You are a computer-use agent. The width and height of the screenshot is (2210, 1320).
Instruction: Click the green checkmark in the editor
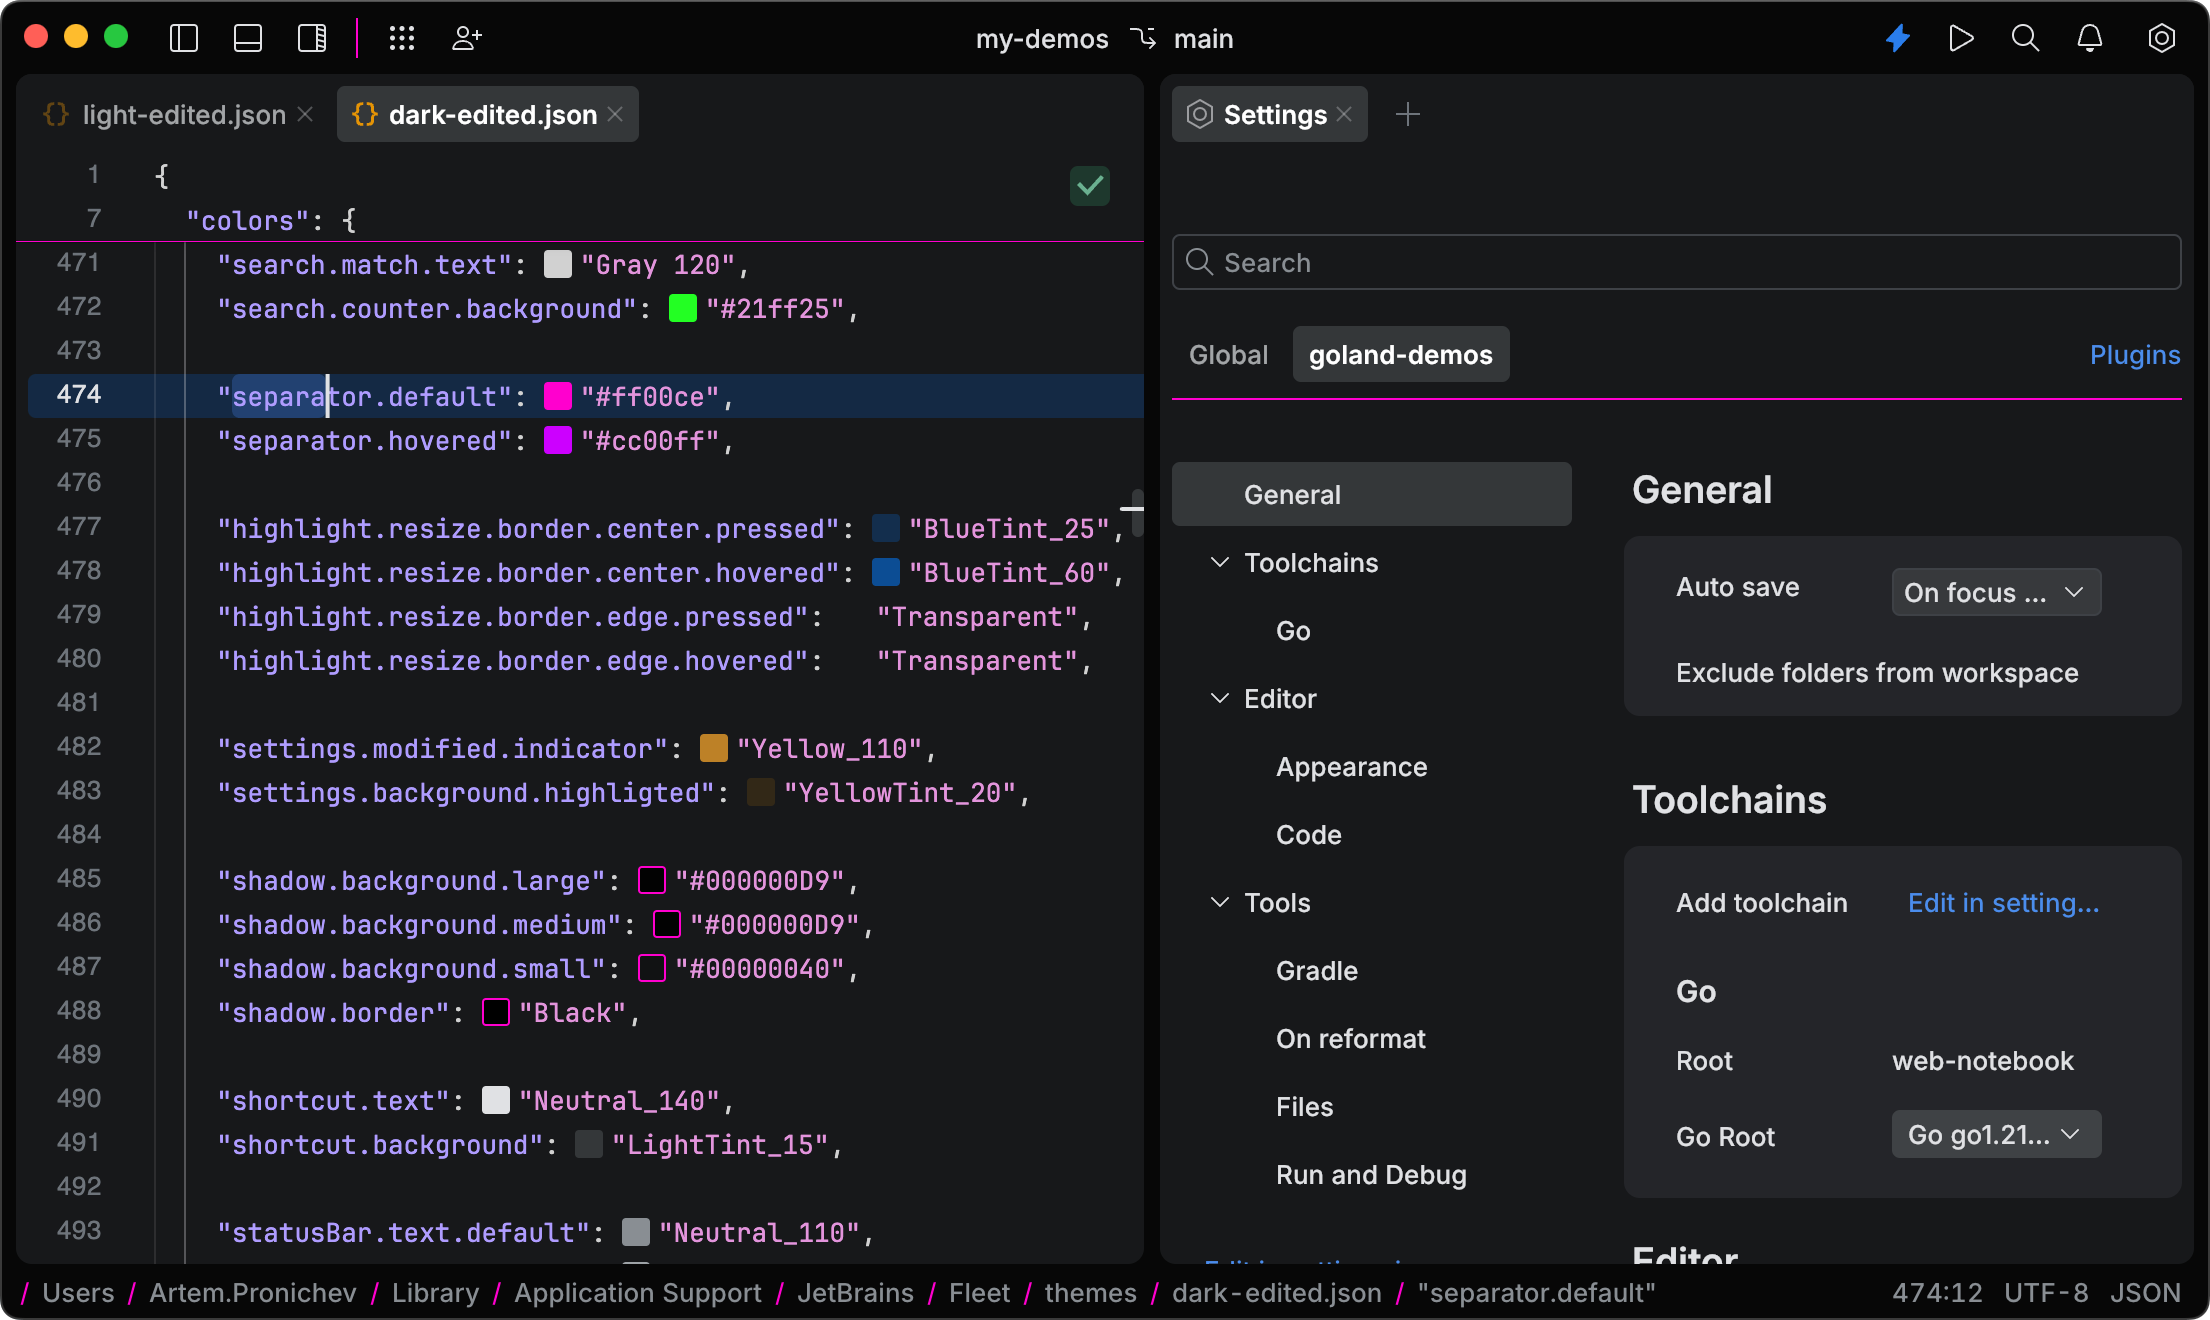point(1090,186)
